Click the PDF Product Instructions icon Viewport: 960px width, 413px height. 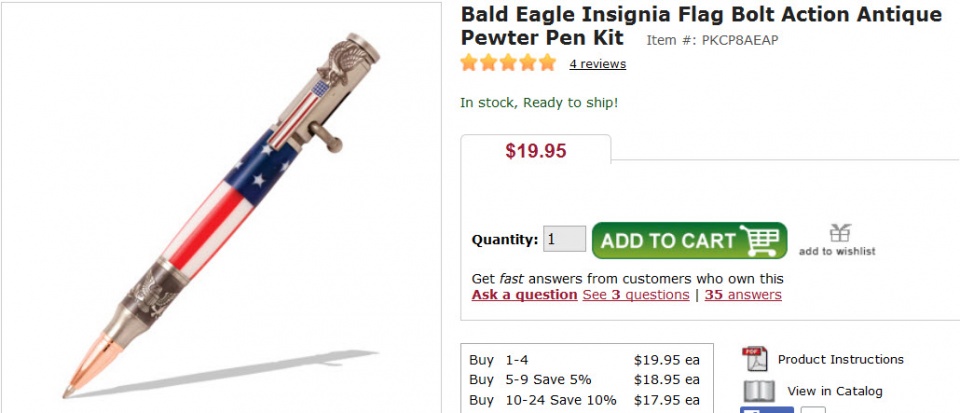[x=755, y=359]
